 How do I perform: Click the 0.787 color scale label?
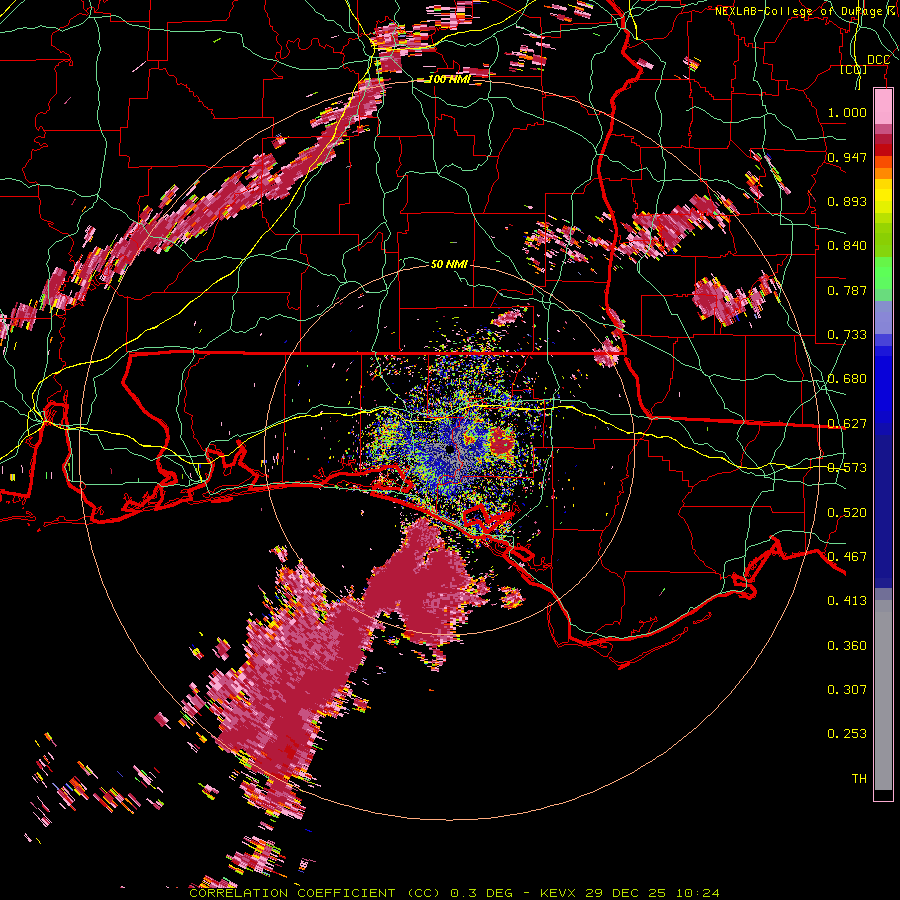847,290
